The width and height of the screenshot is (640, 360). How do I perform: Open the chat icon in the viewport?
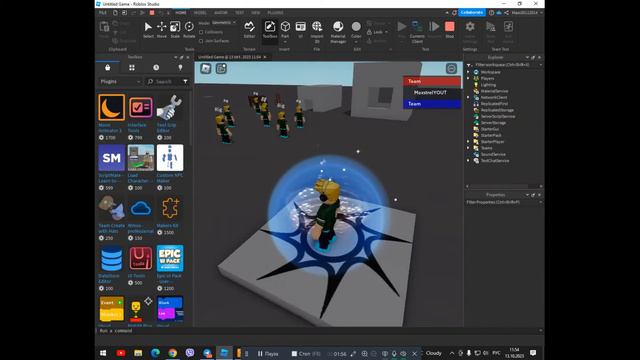[x=221, y=69]
